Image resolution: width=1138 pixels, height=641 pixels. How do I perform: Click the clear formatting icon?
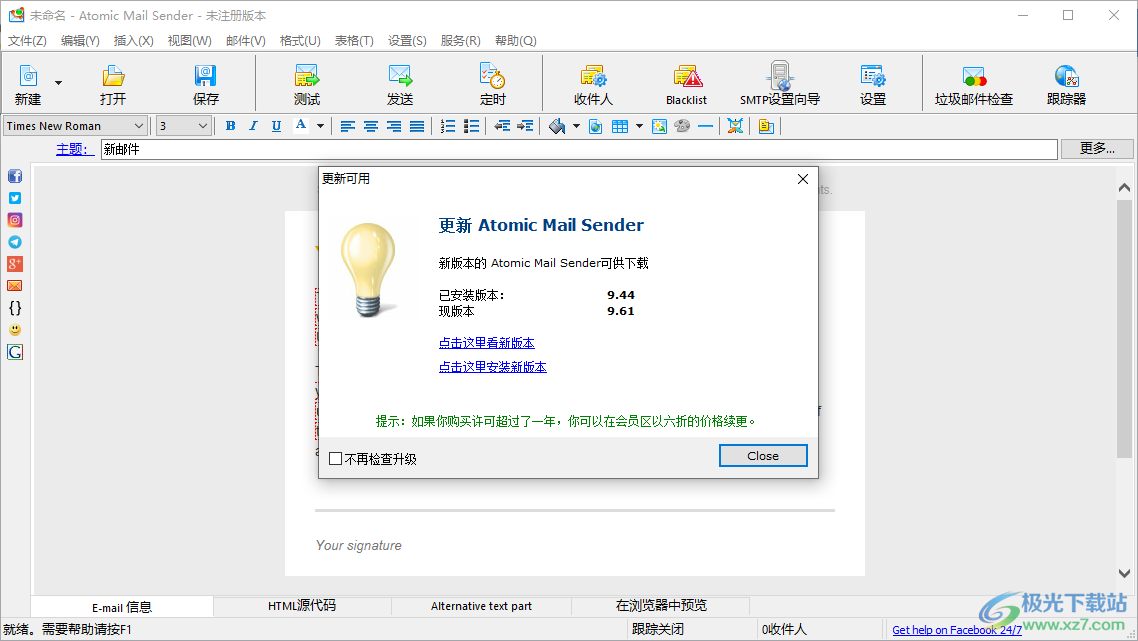point(735,126)
